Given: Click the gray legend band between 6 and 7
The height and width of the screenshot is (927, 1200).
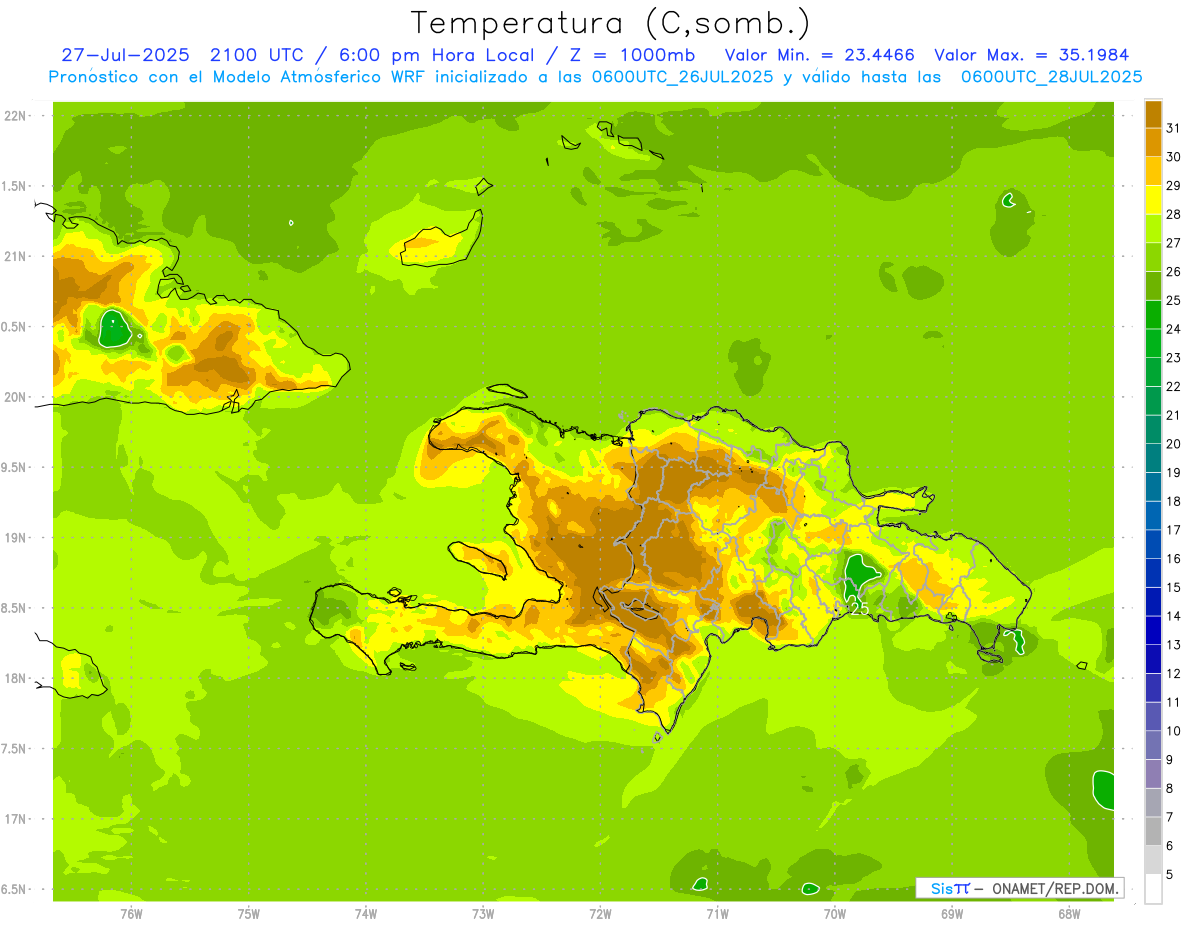Looking at the screenshot, I should coord(1153,832).
